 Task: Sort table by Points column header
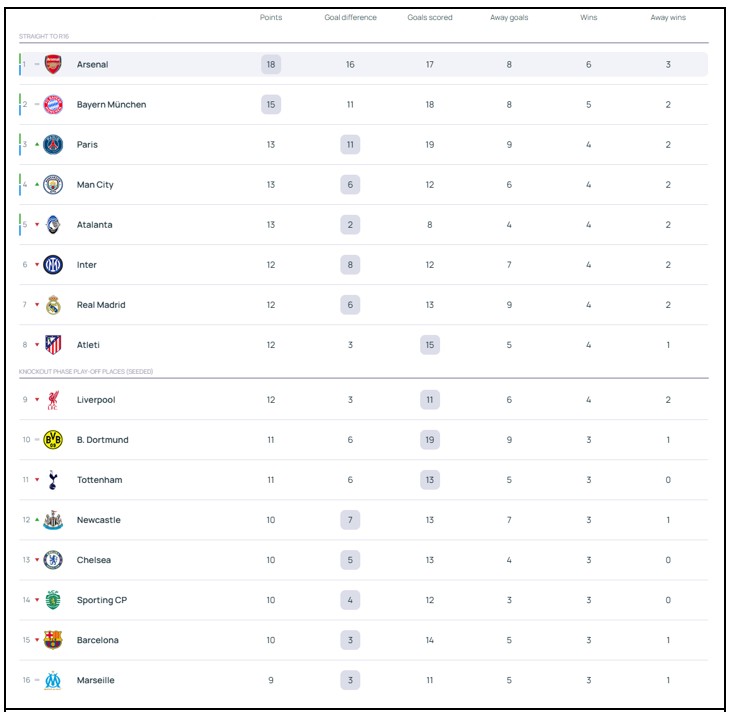tap(270, 18)
